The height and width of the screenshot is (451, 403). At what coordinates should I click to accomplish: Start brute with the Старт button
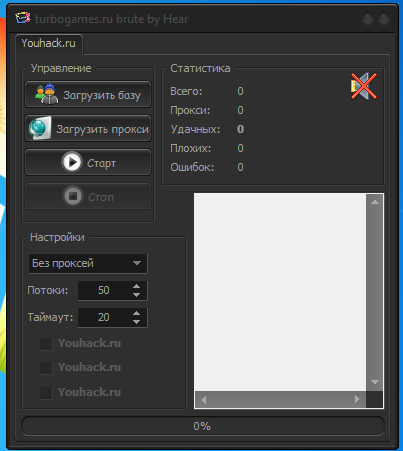click(x=88, y=163)
